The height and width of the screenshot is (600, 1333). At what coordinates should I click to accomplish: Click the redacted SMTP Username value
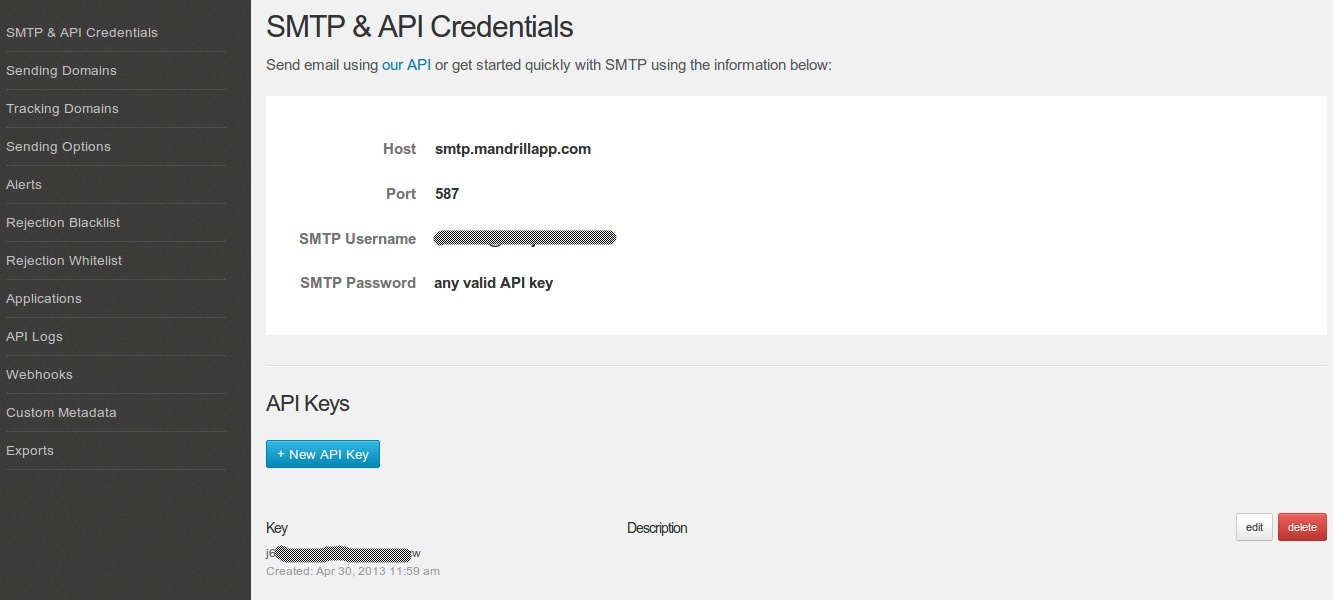[x=525, y=238]
